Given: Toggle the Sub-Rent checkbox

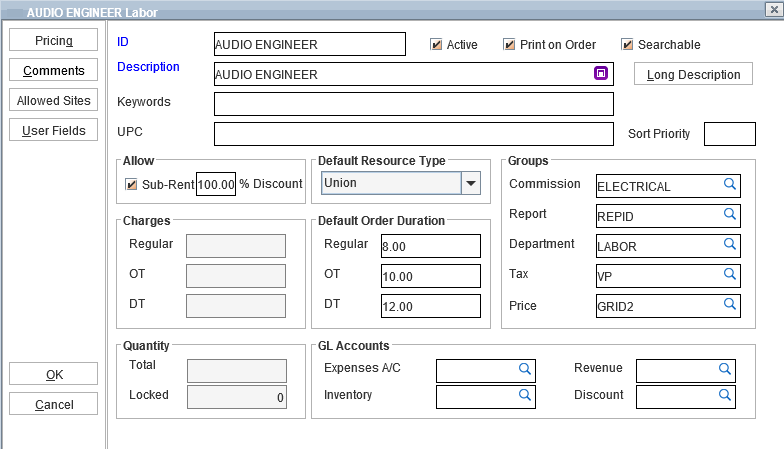Looking at the screenshot, I should point(131,185).
